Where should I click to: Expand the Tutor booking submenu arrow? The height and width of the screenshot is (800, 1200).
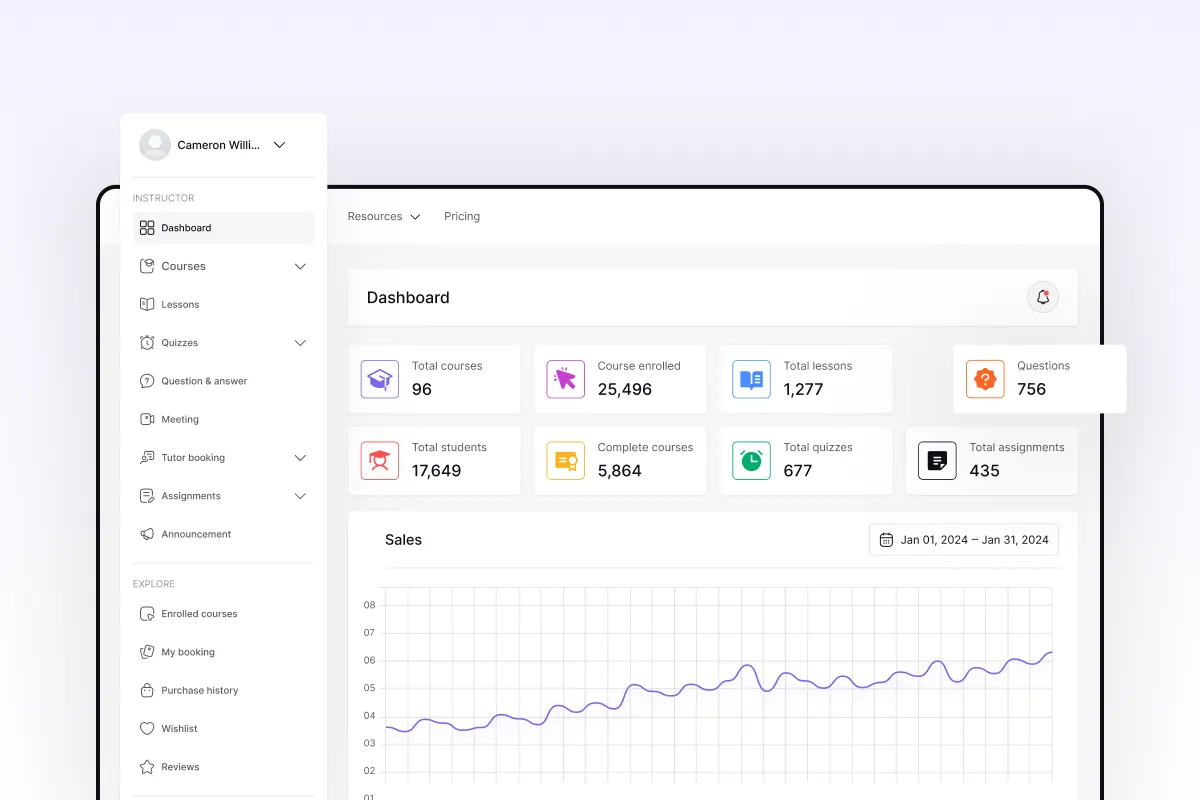pyautogui.click(x=300, y=458)
